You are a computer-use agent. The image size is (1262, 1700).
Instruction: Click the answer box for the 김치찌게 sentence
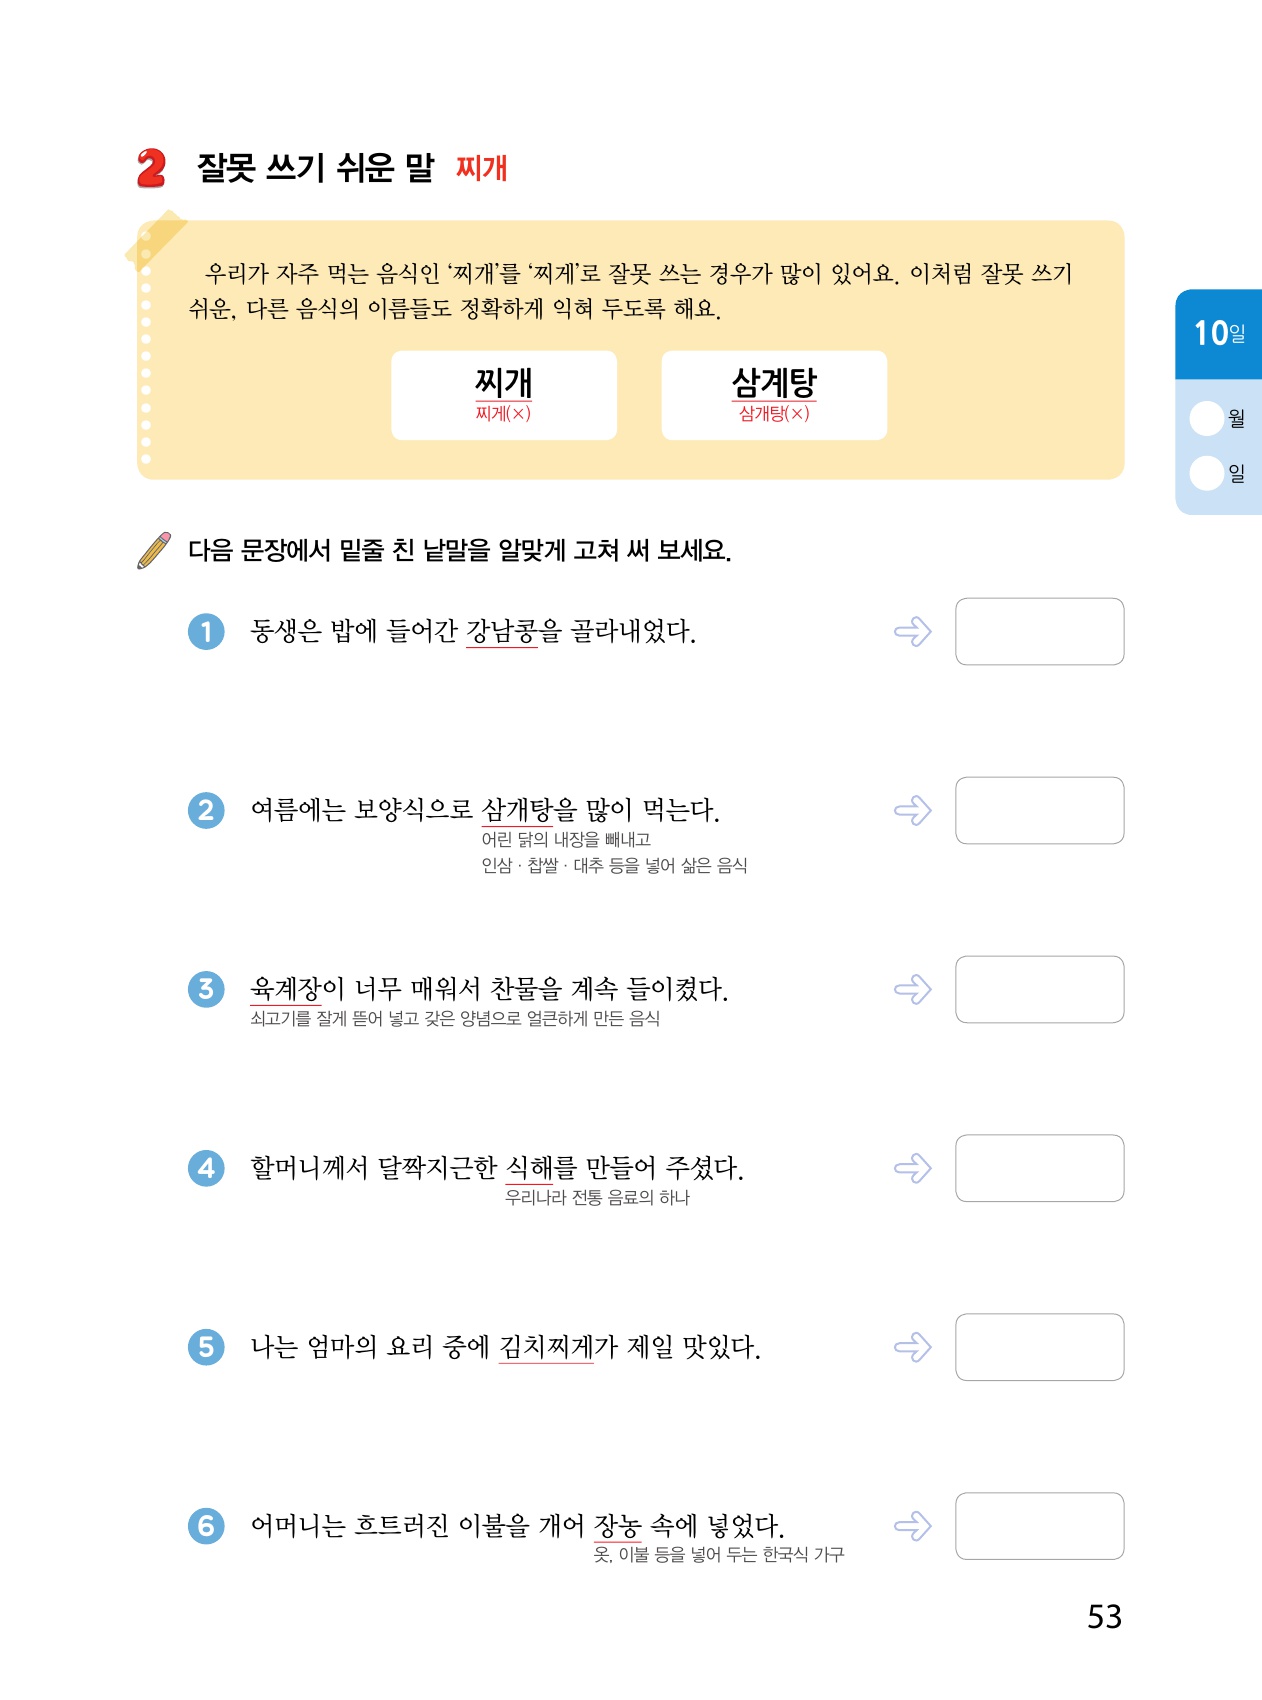coord(1039,1347)
